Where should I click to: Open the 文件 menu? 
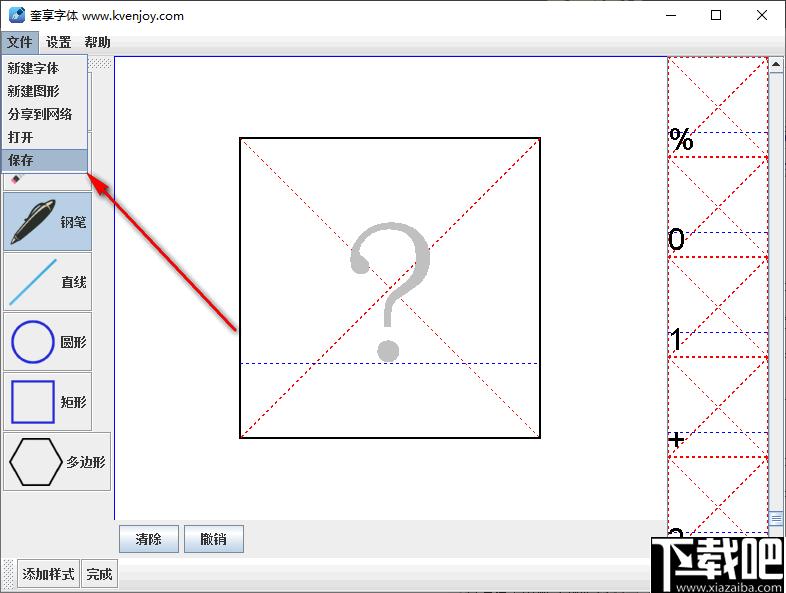coord(20,42)
